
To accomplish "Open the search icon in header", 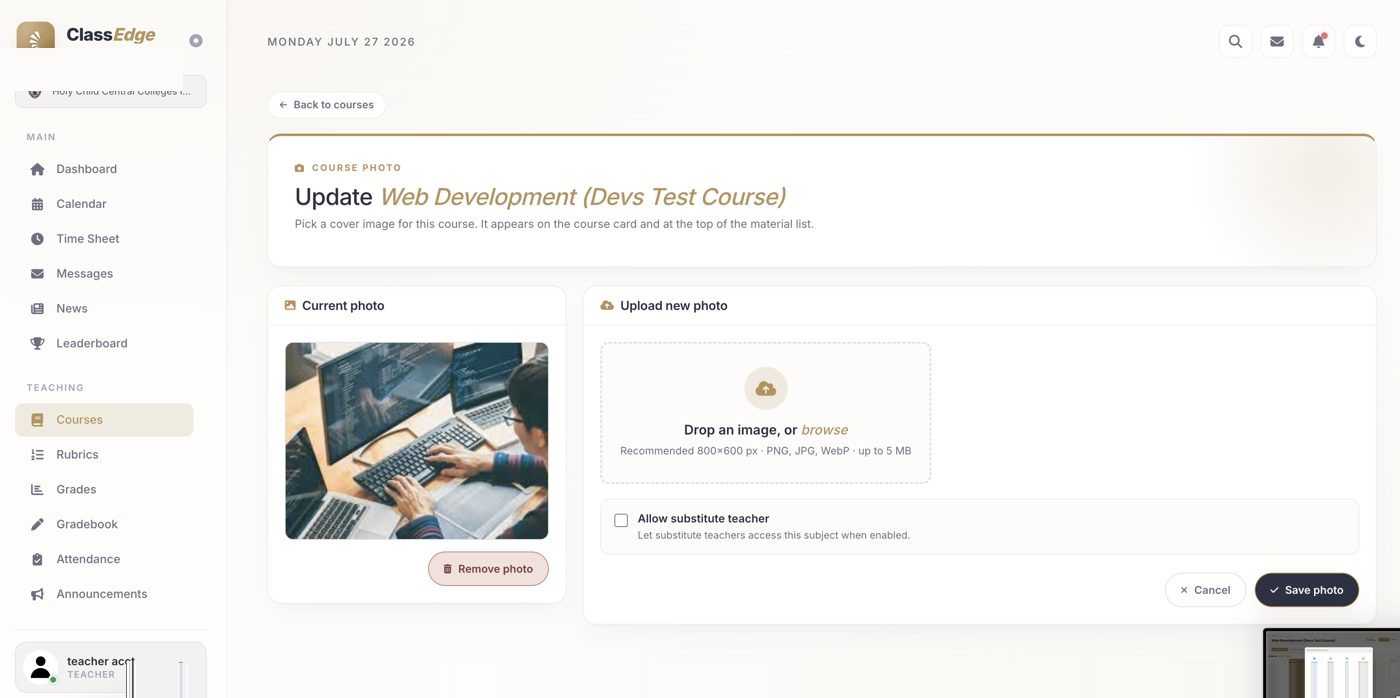I will pos(1235,41).
